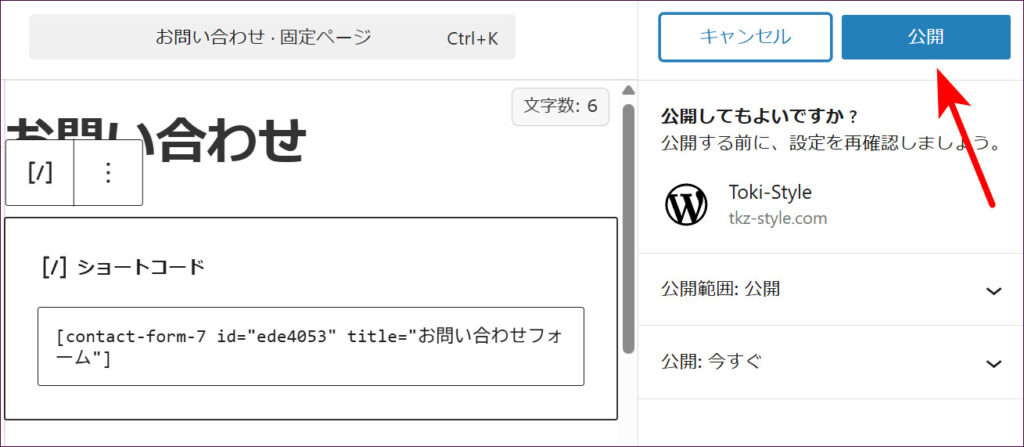This screenshot has width=1024, height=447.
Task: Open the three-dot block options menu
Action: (x=108, y=172)
